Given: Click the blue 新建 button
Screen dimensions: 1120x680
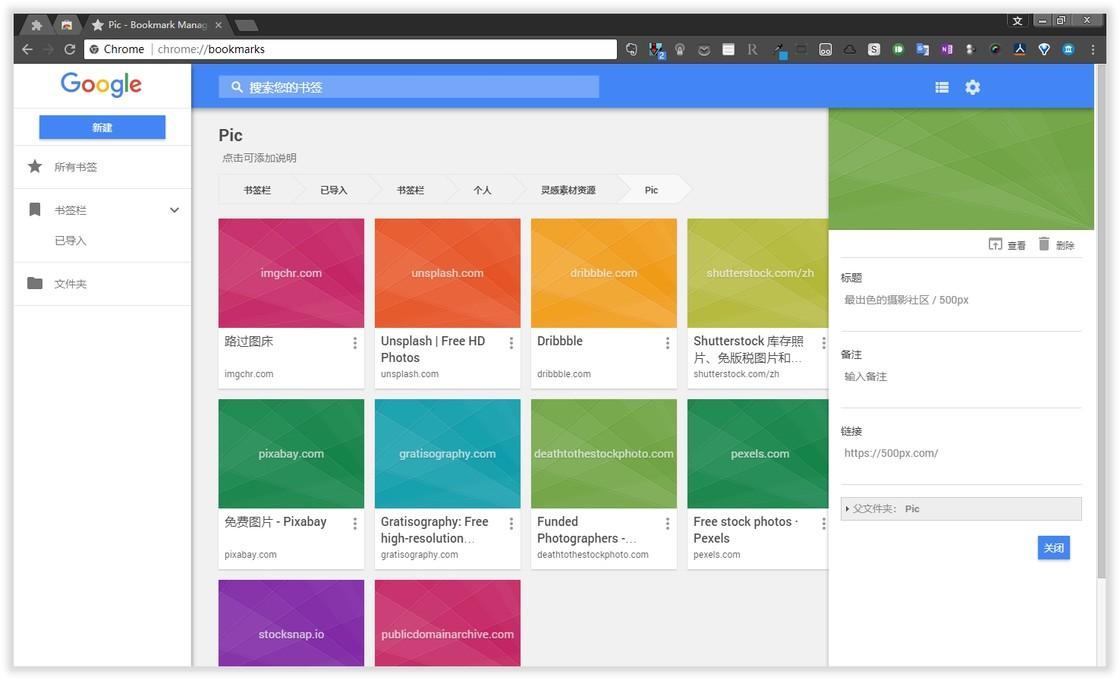Looking at the screenshot, I should pyautogui.click(x=102, y=127).
